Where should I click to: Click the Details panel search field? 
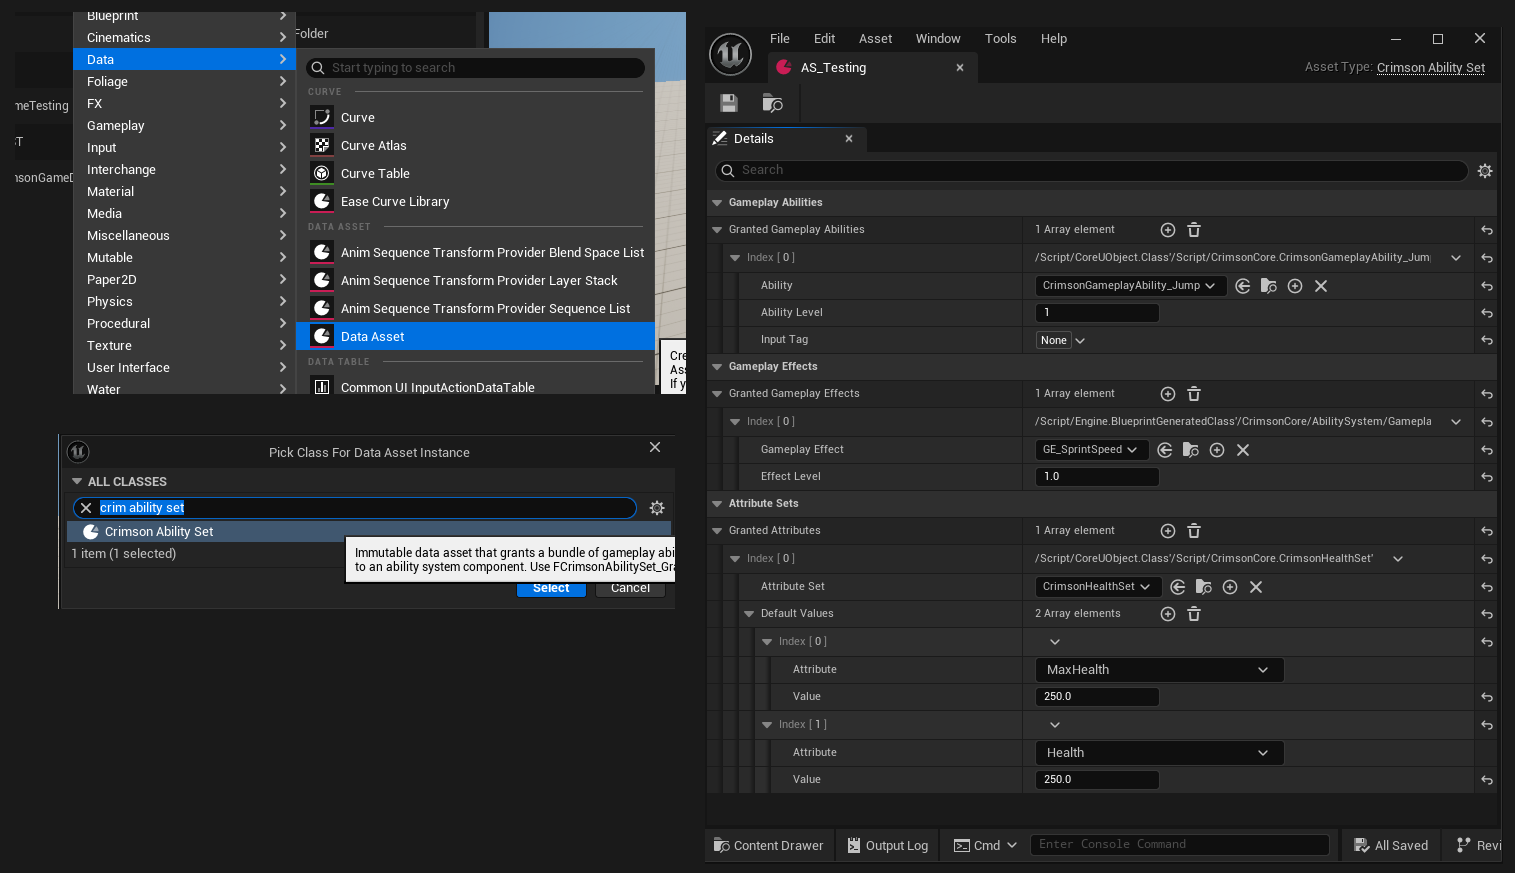[x=1092, y=171]
